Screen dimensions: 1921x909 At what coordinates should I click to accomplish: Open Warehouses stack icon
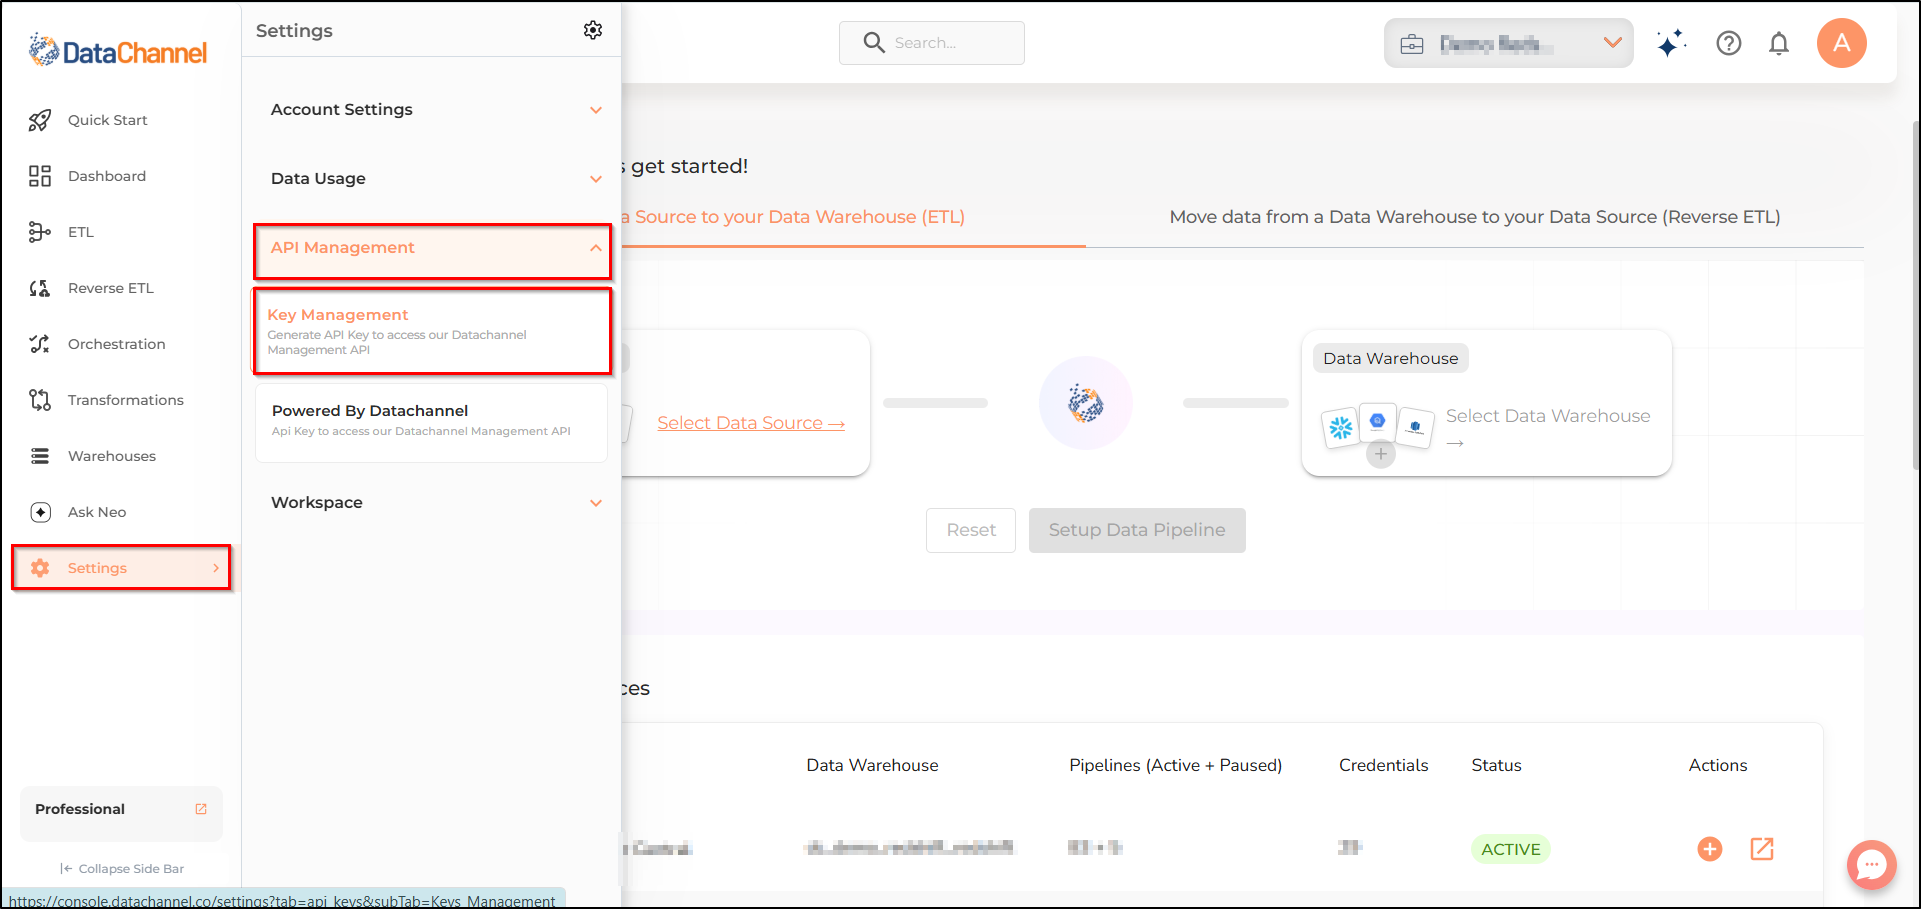40,456
